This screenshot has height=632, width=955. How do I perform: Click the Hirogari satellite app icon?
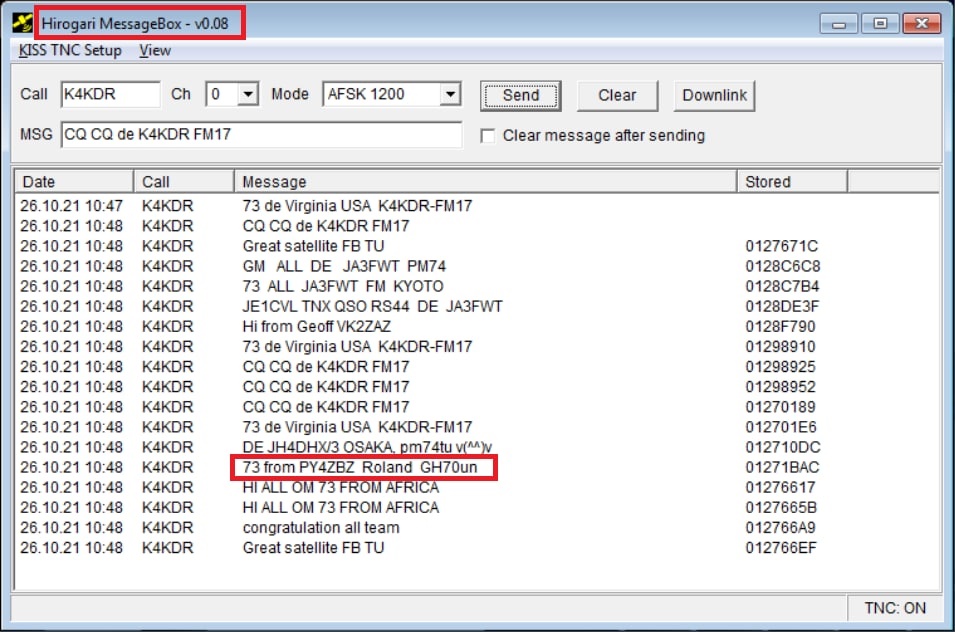tap(23, 23)
